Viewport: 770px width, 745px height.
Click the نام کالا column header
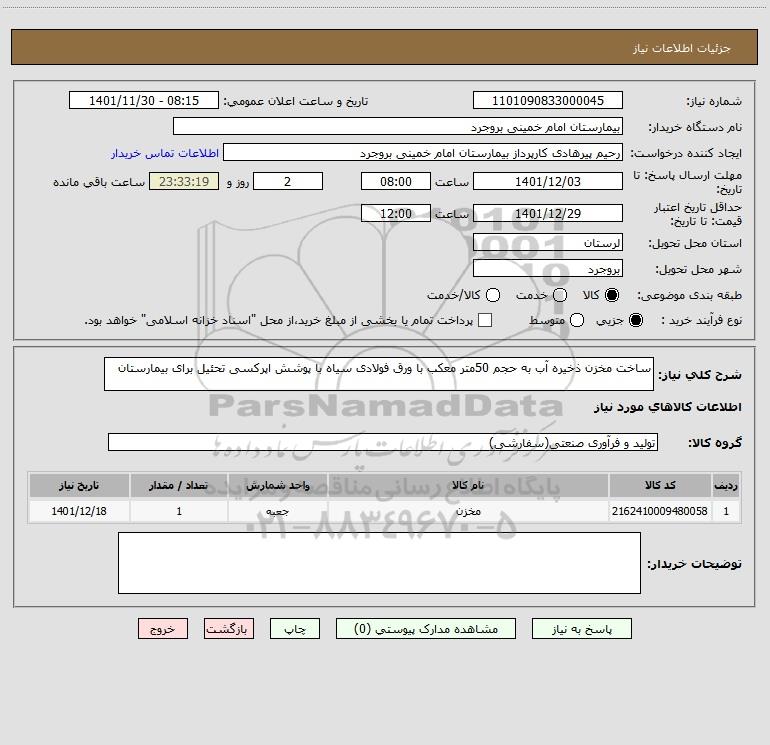coord(468,485)
